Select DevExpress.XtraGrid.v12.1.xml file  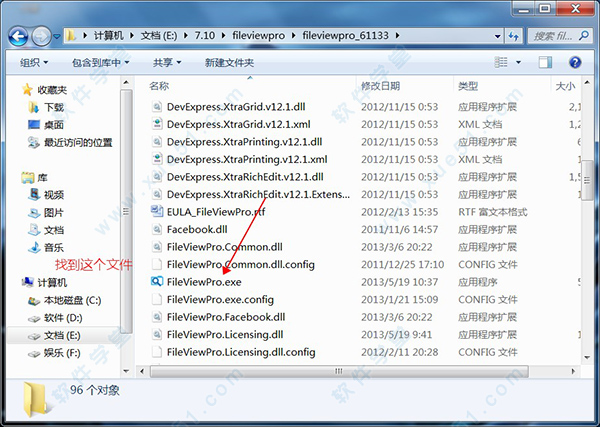pyautogui.click(x=238, y=124)
